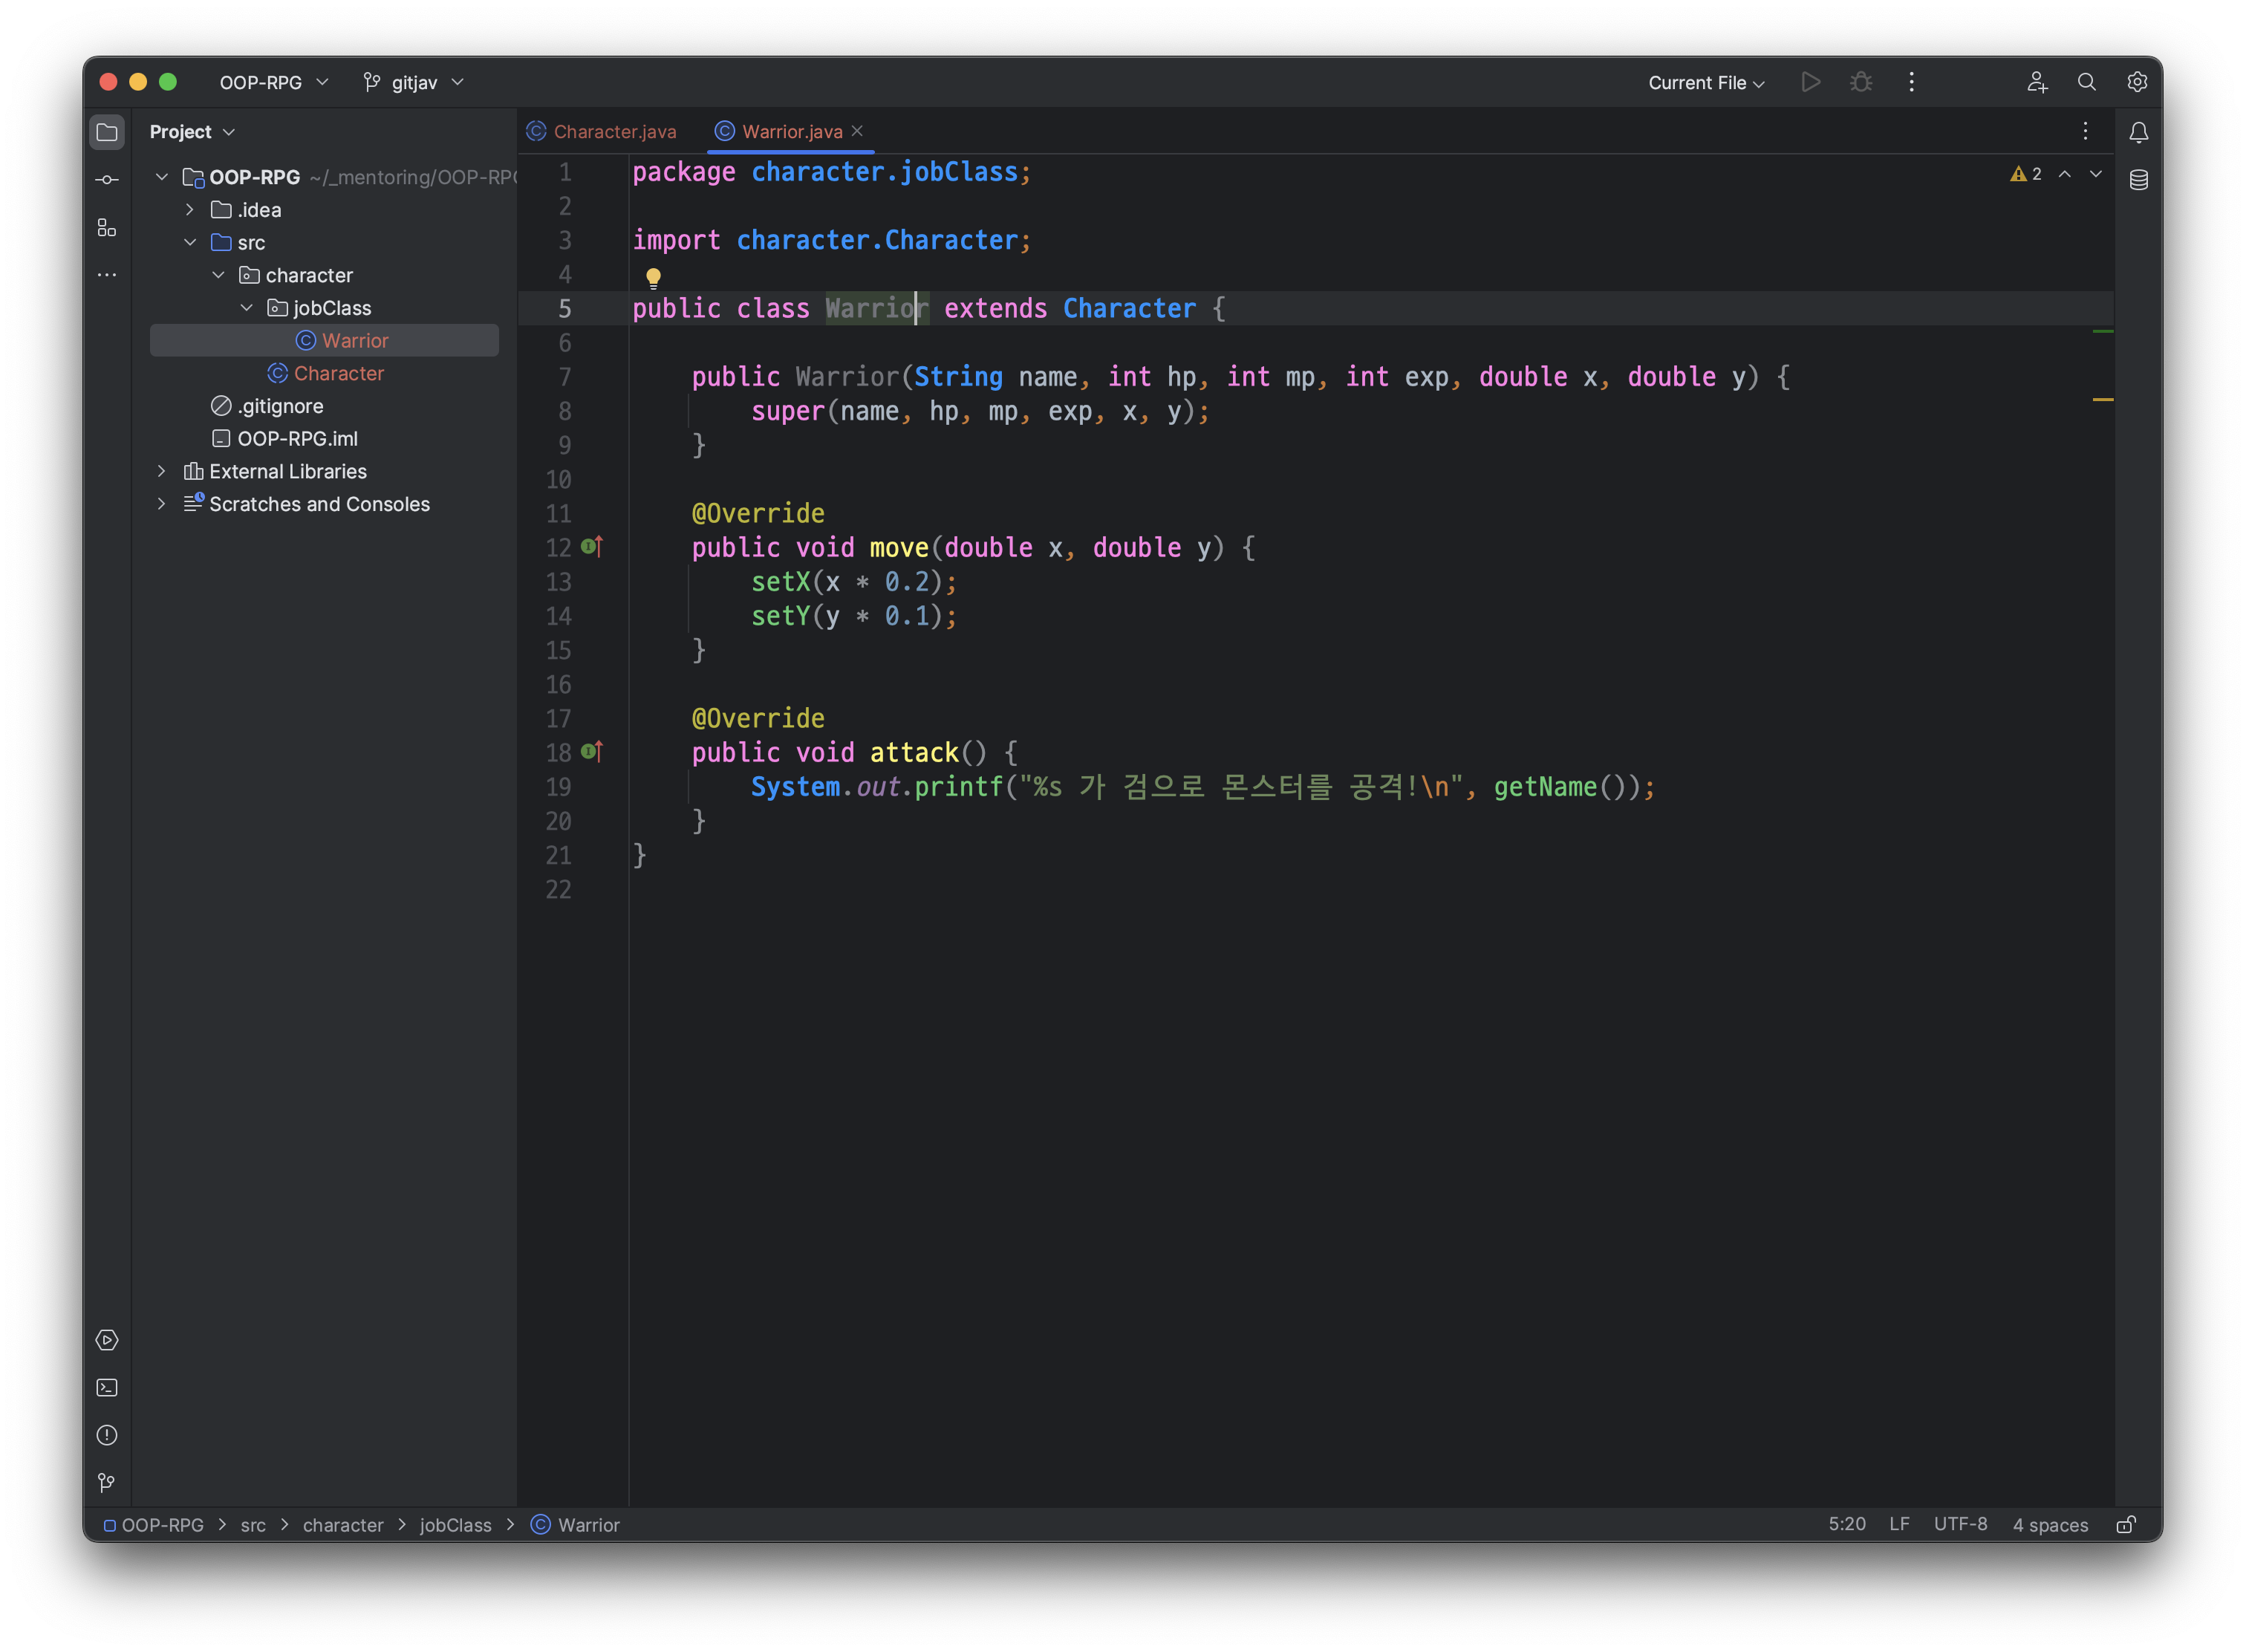
Task: Open the Structure tool window icon
Action: (107, 228)
